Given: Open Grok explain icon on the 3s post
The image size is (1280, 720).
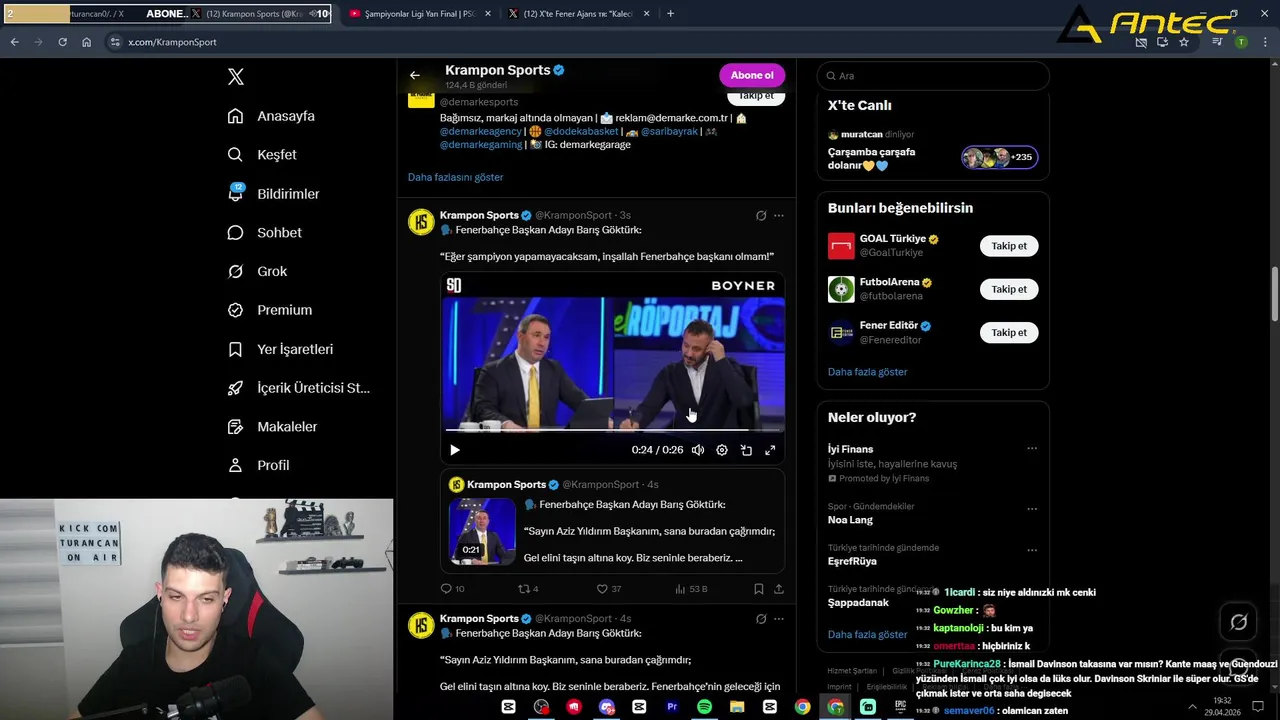Looking at the screenshot, I should click(x=761, y=215).
